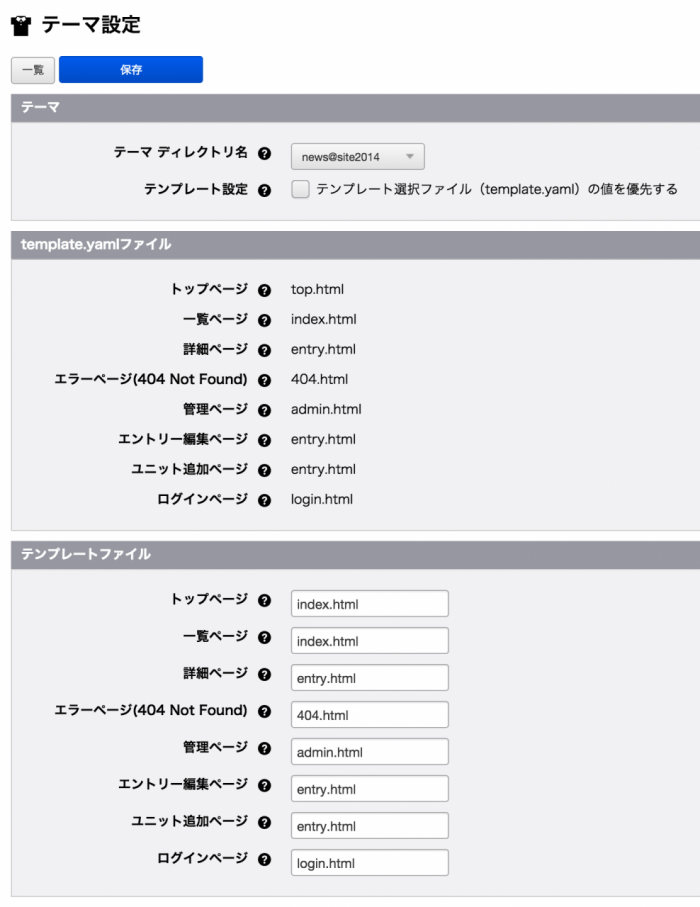Click help icon next to エラーページ input field
This screenshot has height=907, width=700.
[264, 711]
